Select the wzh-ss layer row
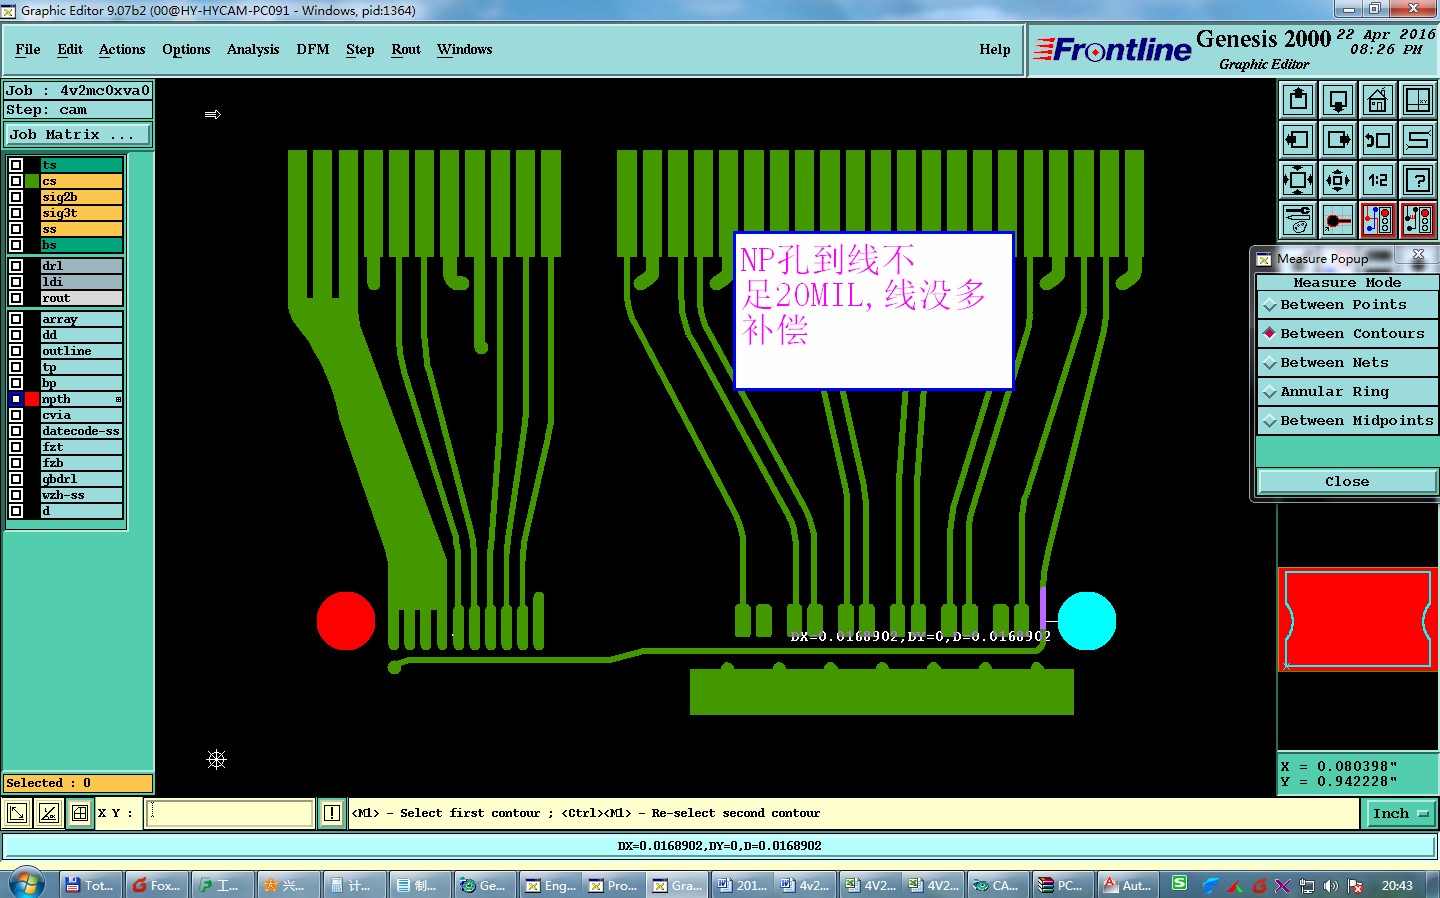 click(82, 495)
